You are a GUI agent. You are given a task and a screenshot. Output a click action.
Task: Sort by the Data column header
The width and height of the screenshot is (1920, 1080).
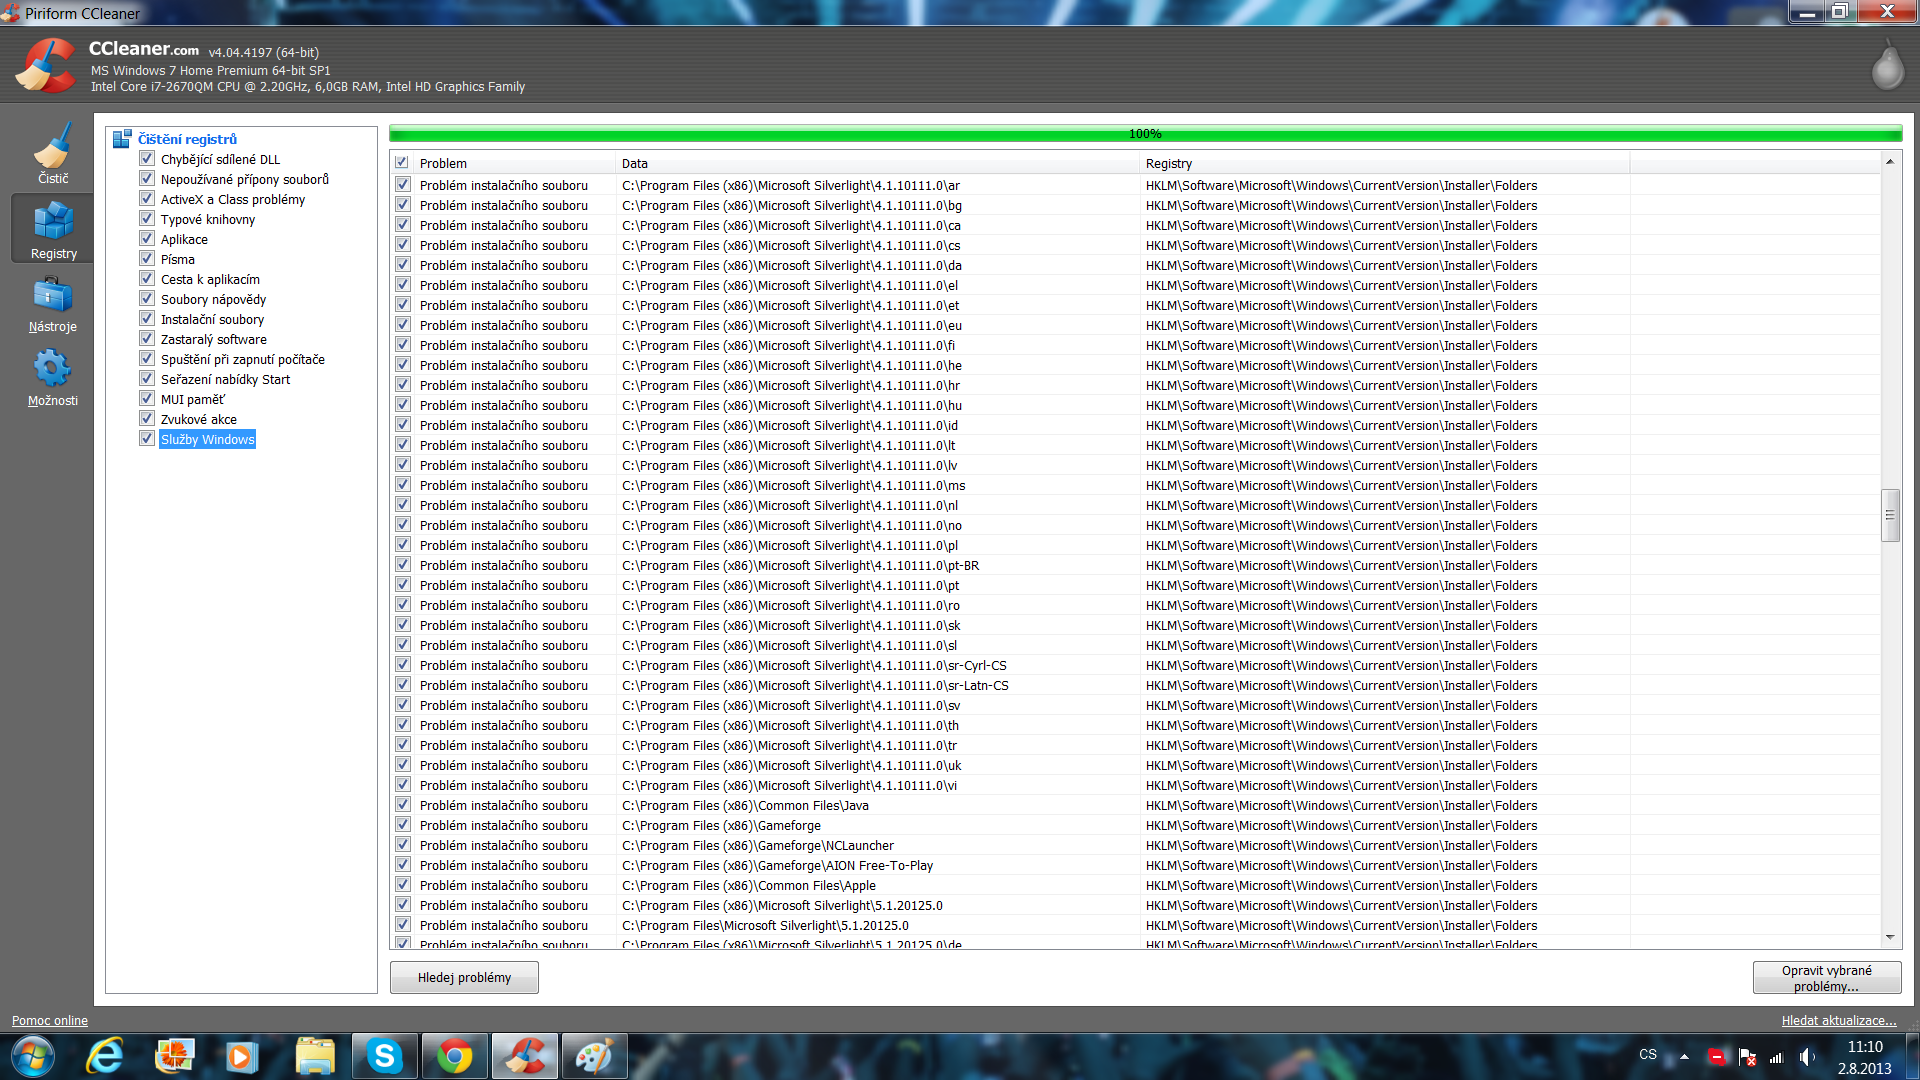878,163
